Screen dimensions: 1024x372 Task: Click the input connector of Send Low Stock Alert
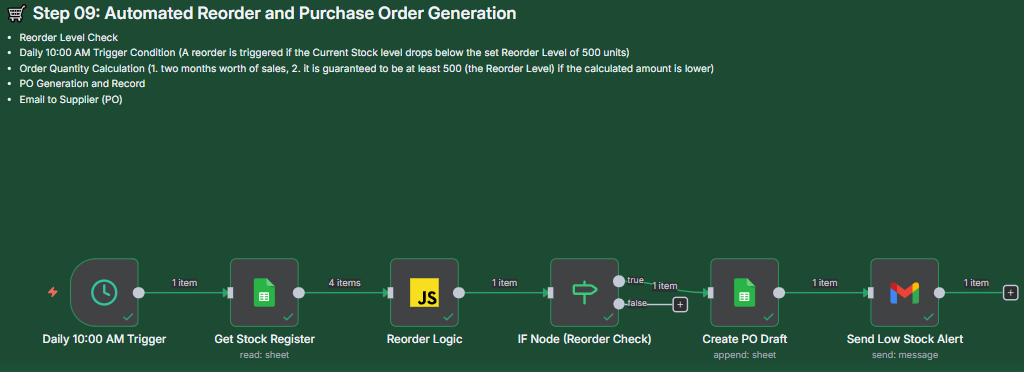871,293
